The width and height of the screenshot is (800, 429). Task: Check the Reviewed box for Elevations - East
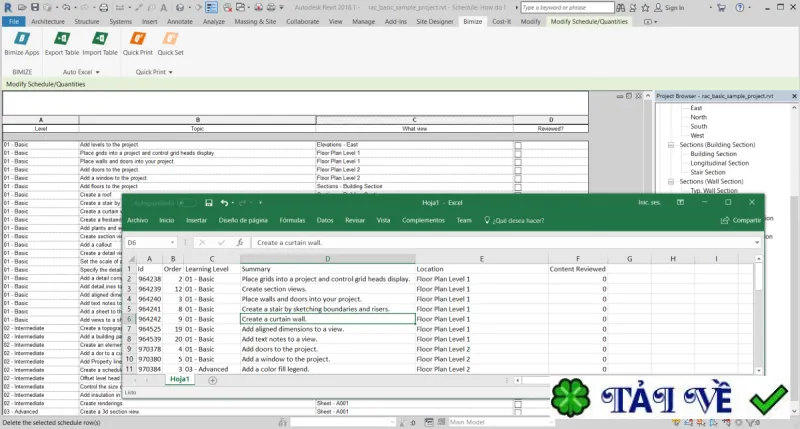518,145
